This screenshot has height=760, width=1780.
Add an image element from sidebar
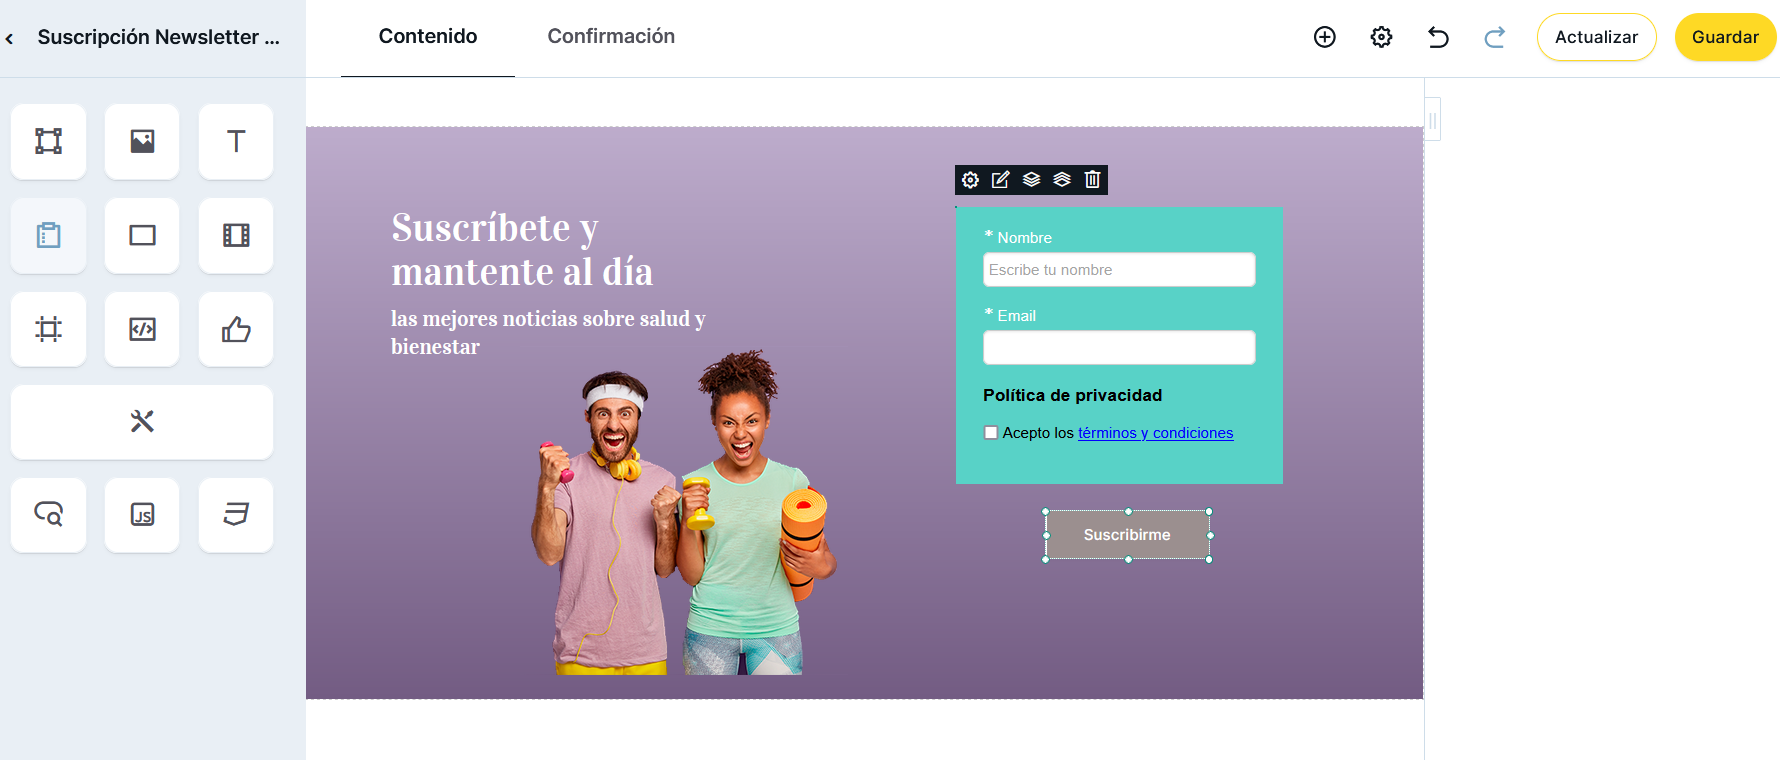[142, 141]
